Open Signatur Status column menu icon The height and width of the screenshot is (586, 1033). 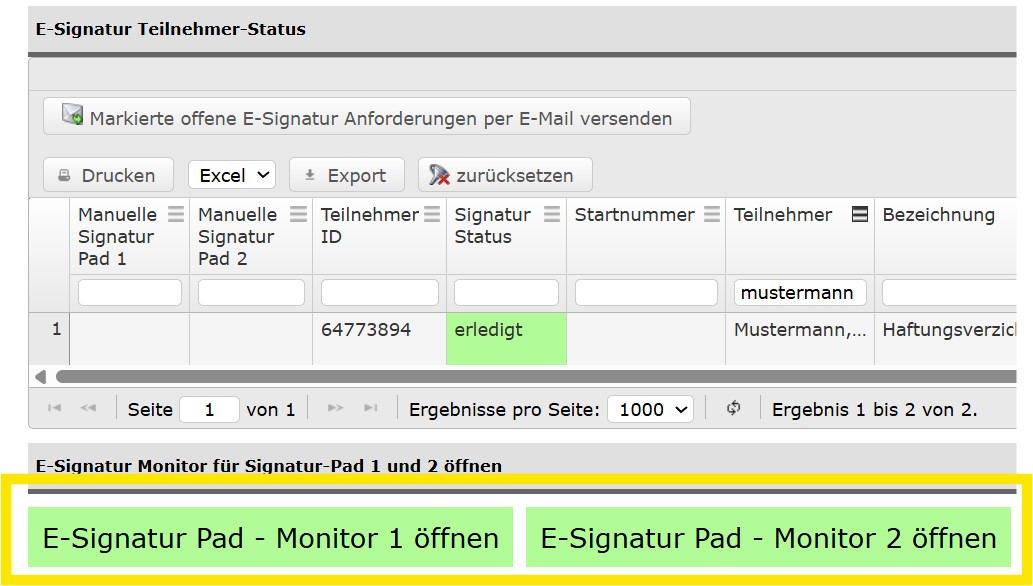552,214
